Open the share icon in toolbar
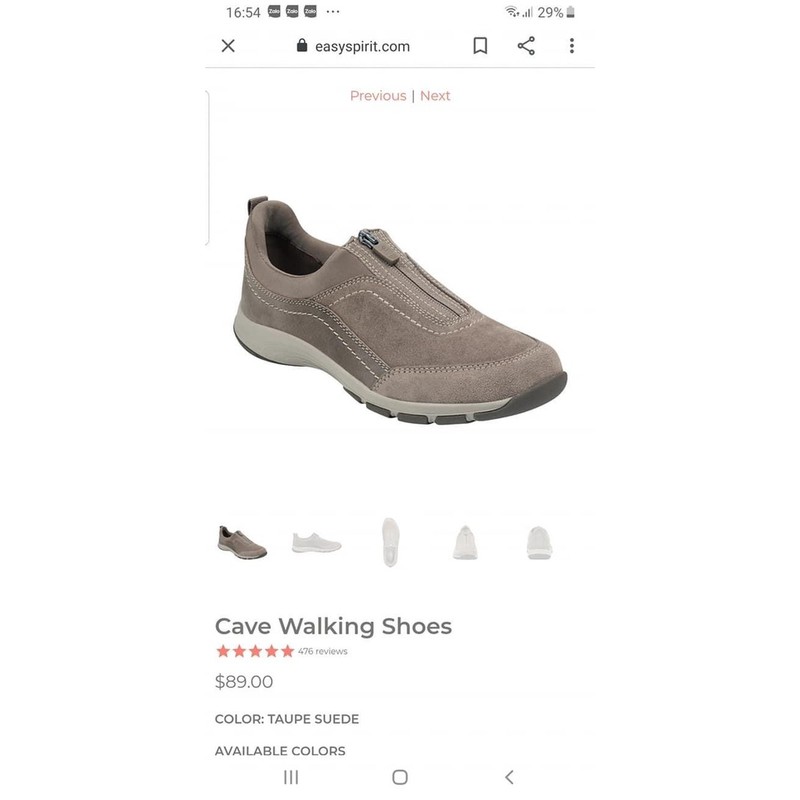Viewport: 800px width, 800px height. pyautogui.click(x=526, y=46)
